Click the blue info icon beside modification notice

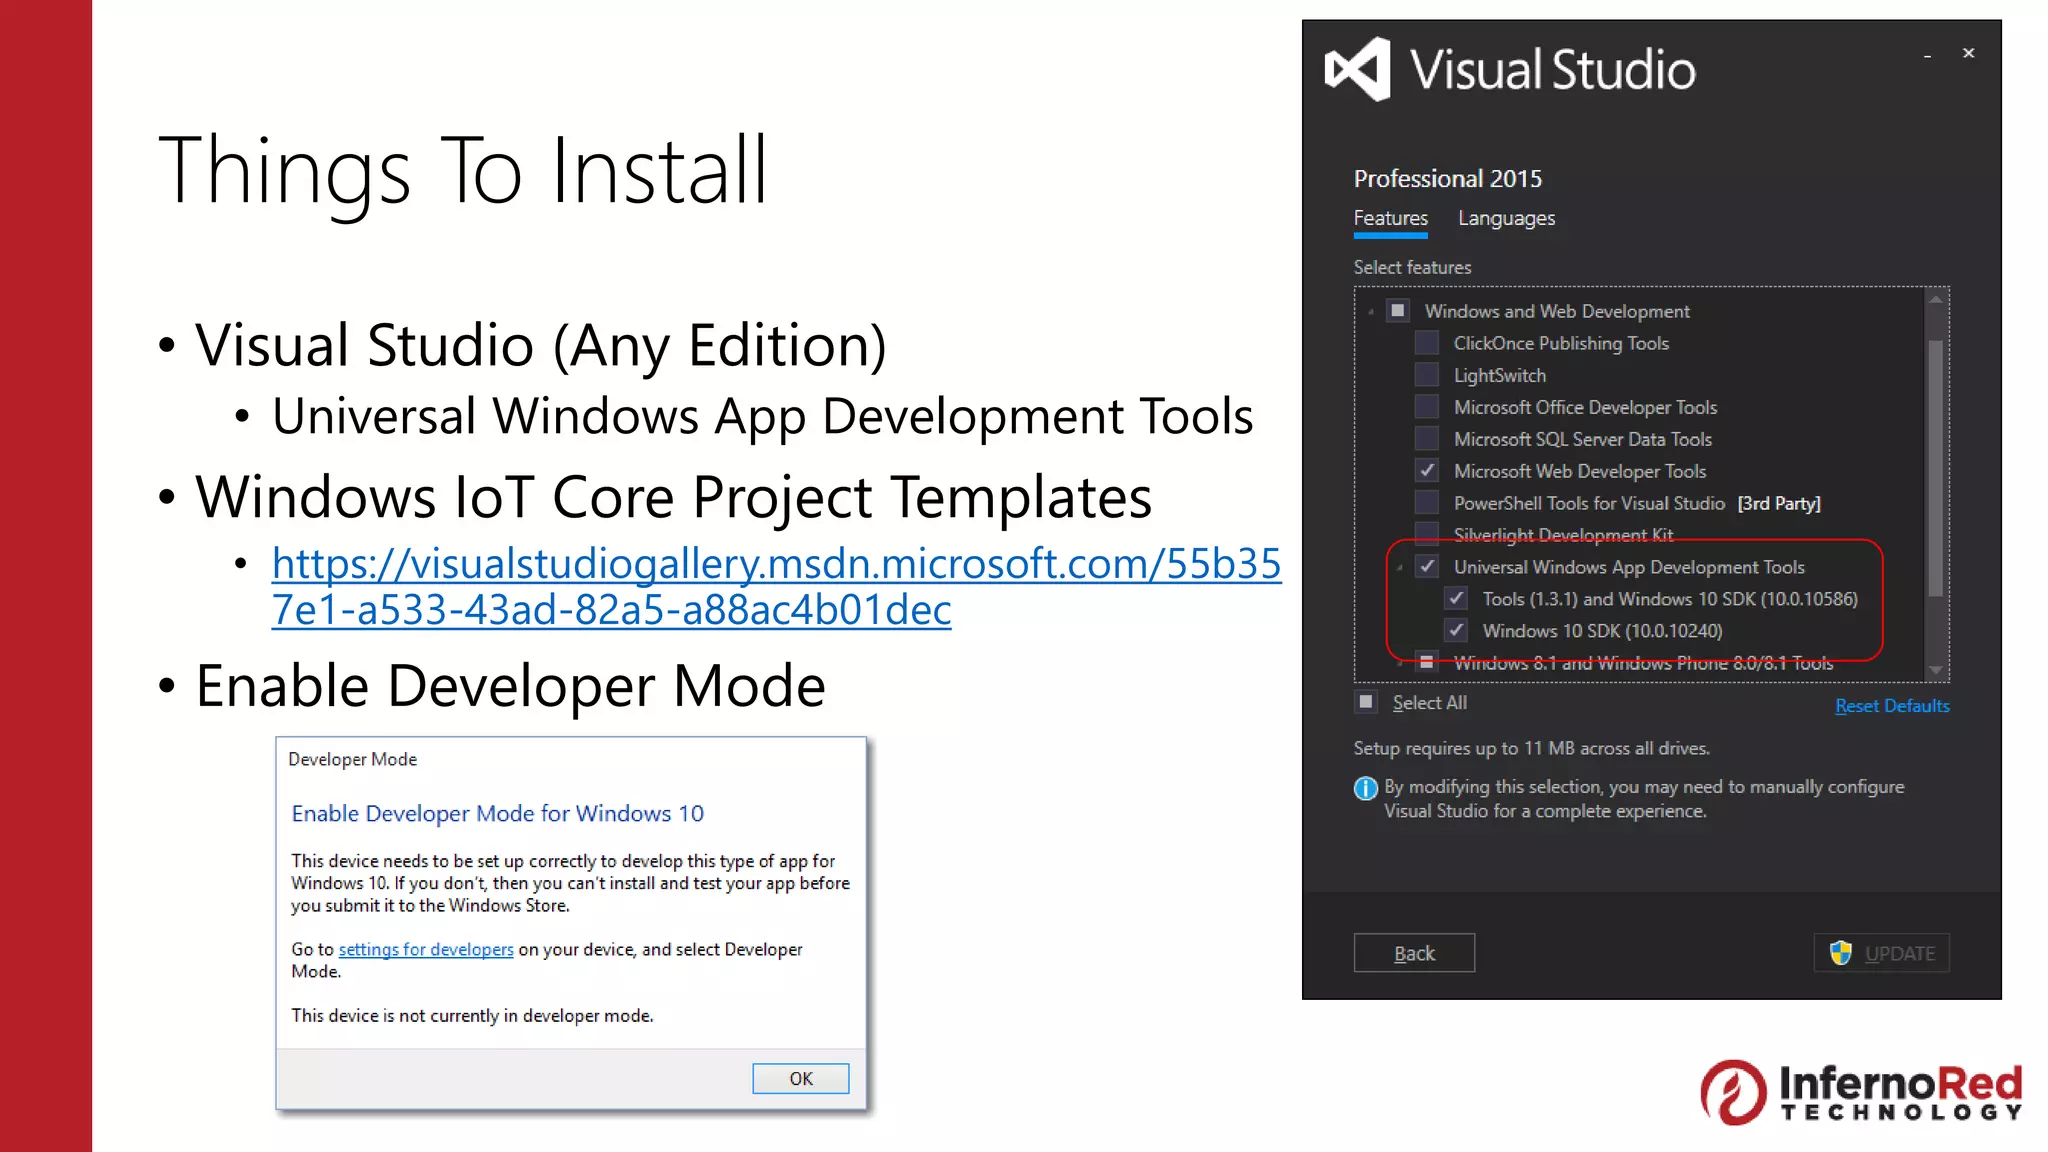coord(1365,788)
